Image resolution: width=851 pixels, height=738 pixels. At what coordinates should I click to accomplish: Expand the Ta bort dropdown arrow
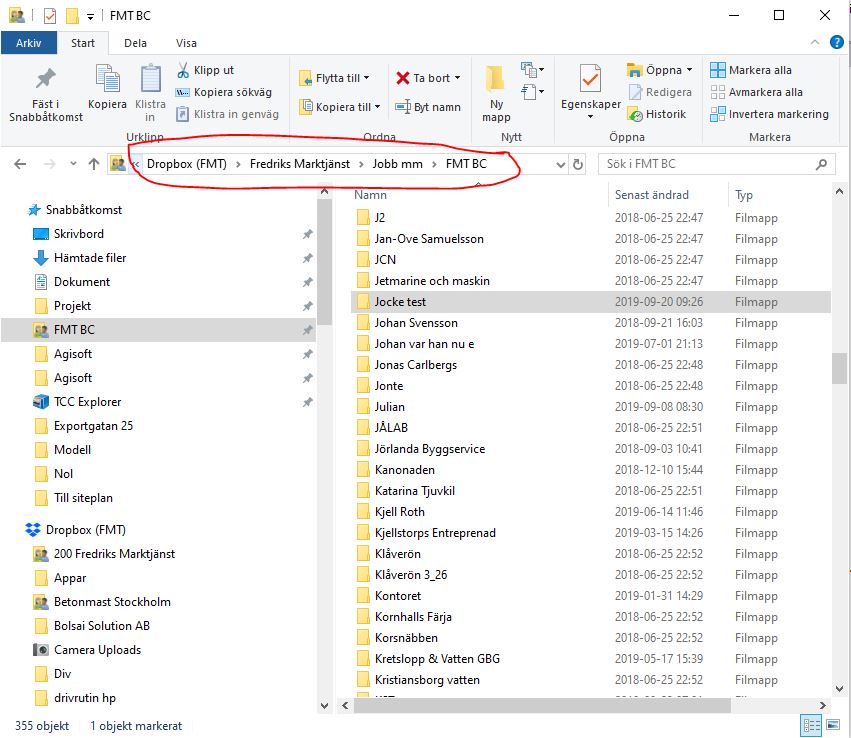click(x=458, y=78)
